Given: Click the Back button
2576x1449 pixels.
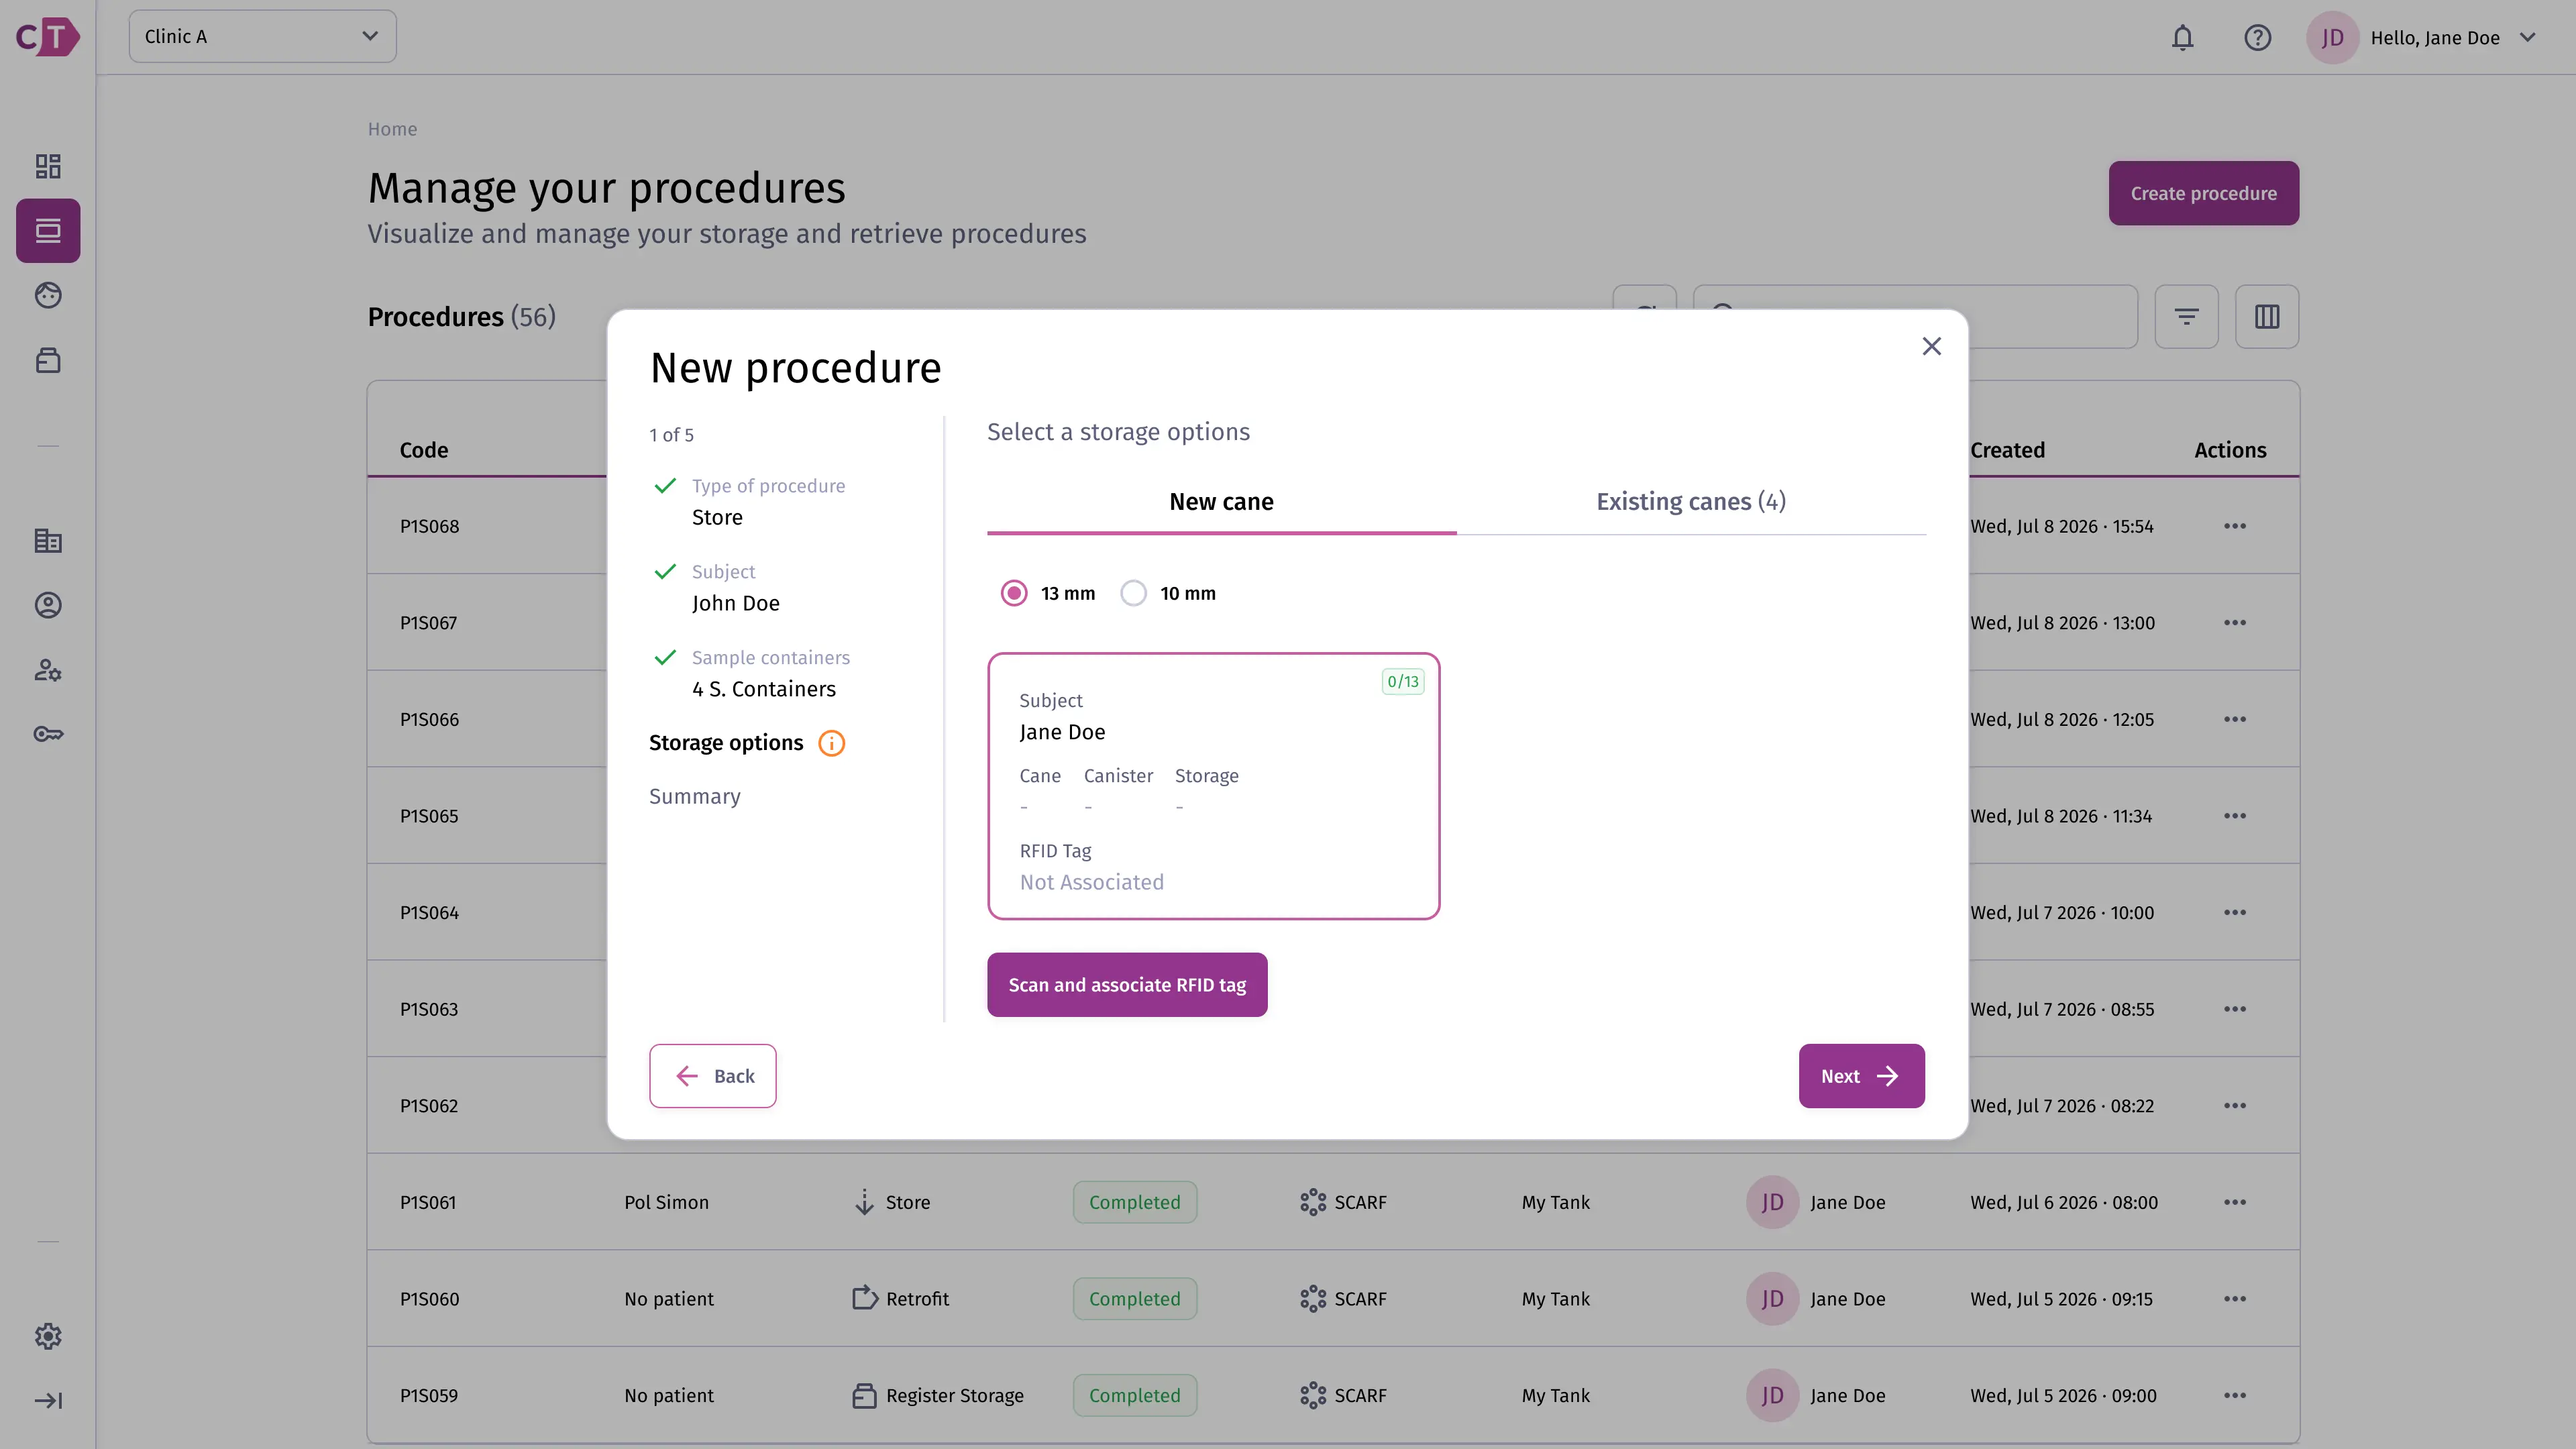Looking at the screenshot, I should [713, 1076].
